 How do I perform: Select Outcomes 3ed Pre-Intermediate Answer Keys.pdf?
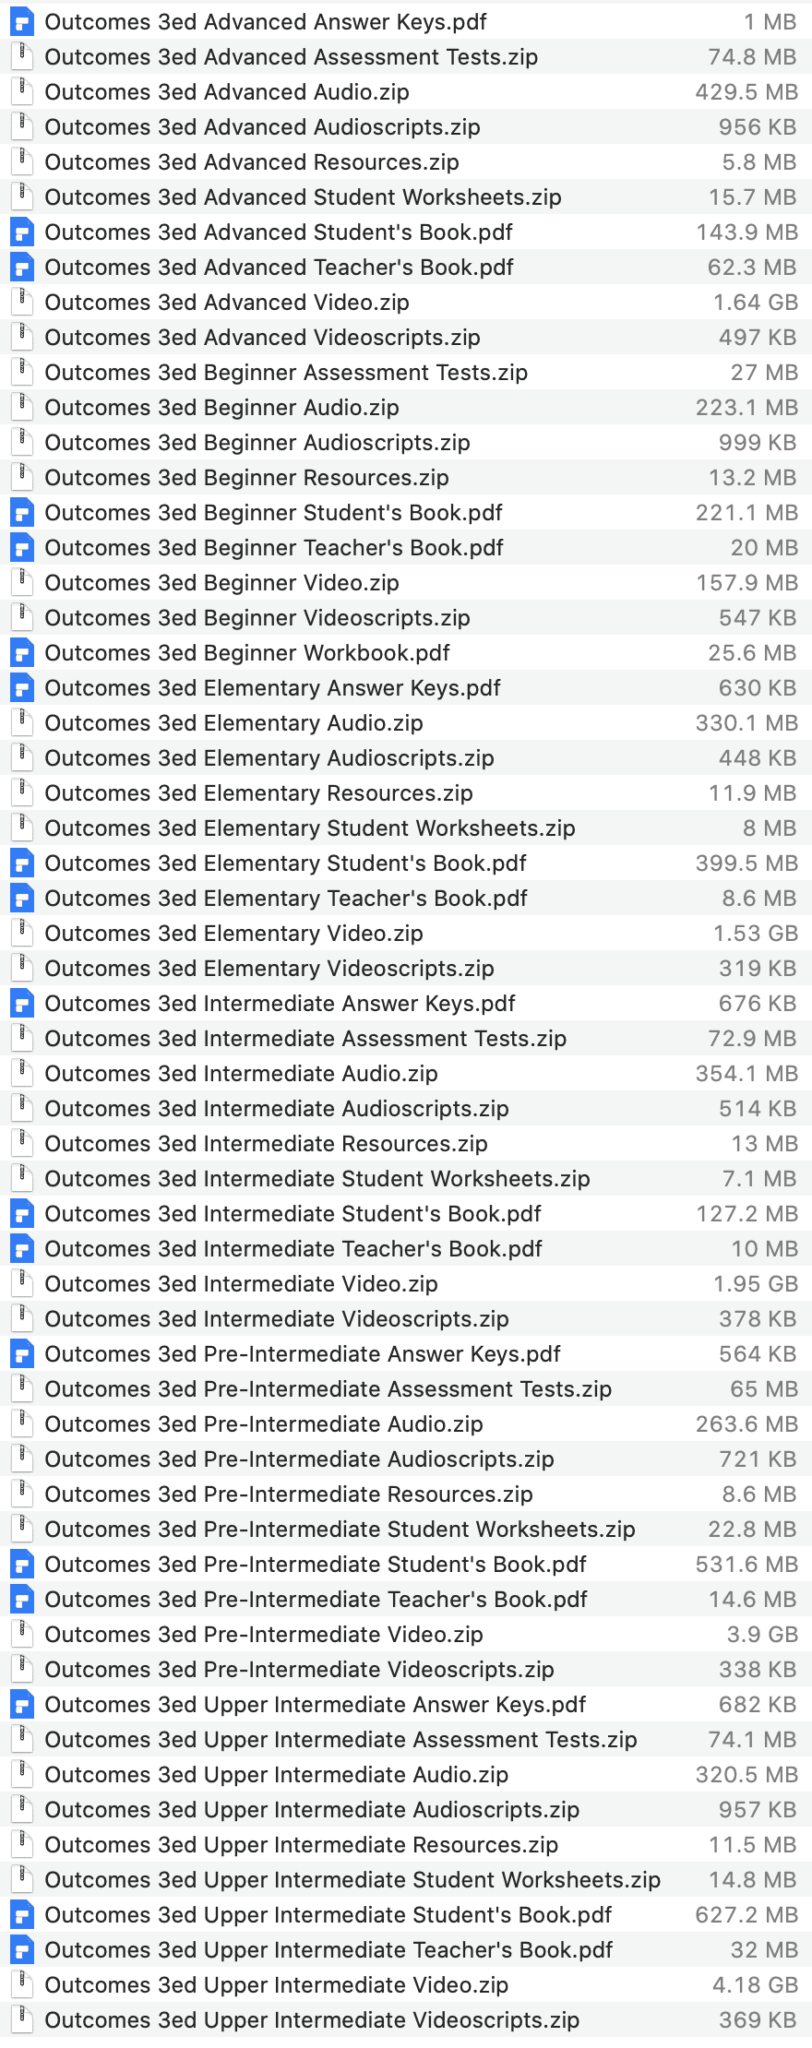tap(406, 1354)
